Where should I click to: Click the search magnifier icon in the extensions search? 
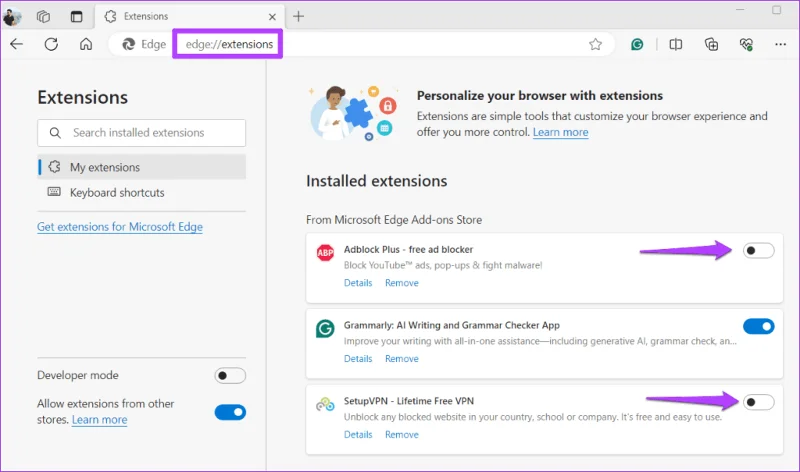click(55, 133)
